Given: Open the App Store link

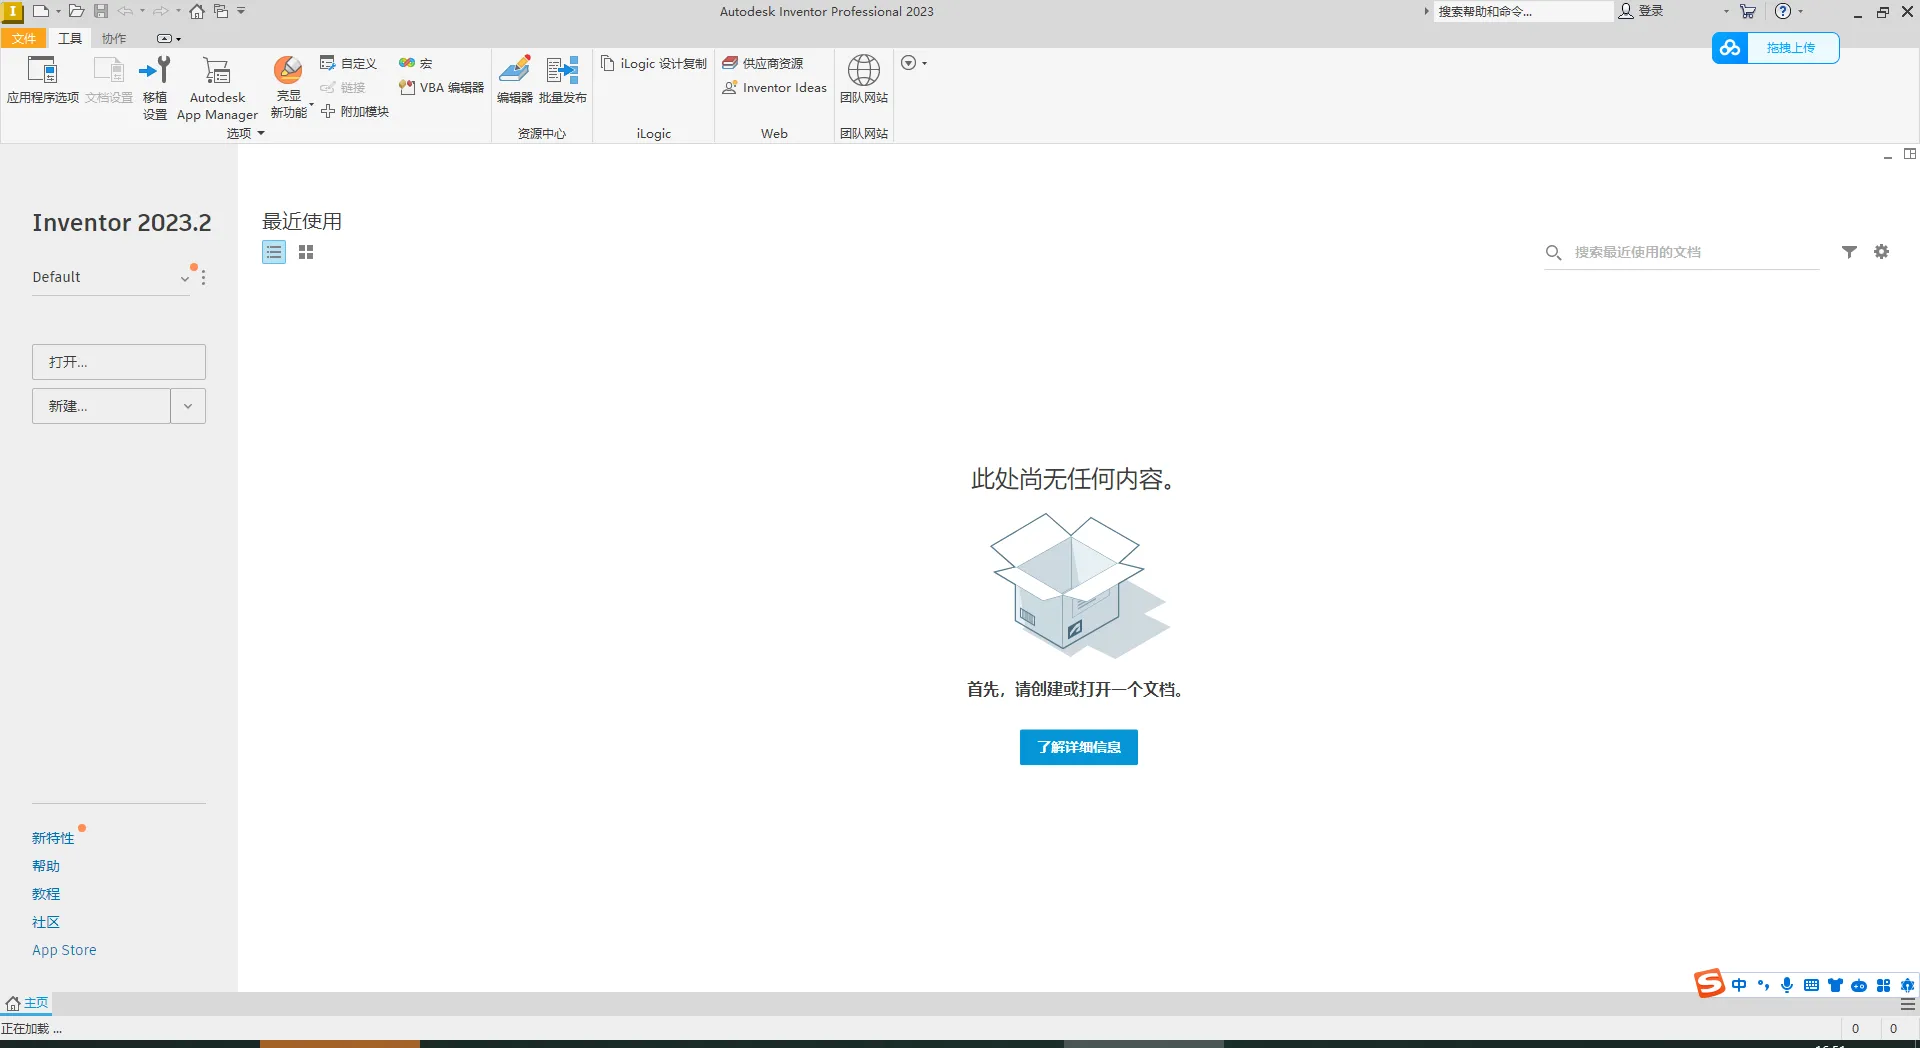Looking at the screenshot, I should pos(64,950).
